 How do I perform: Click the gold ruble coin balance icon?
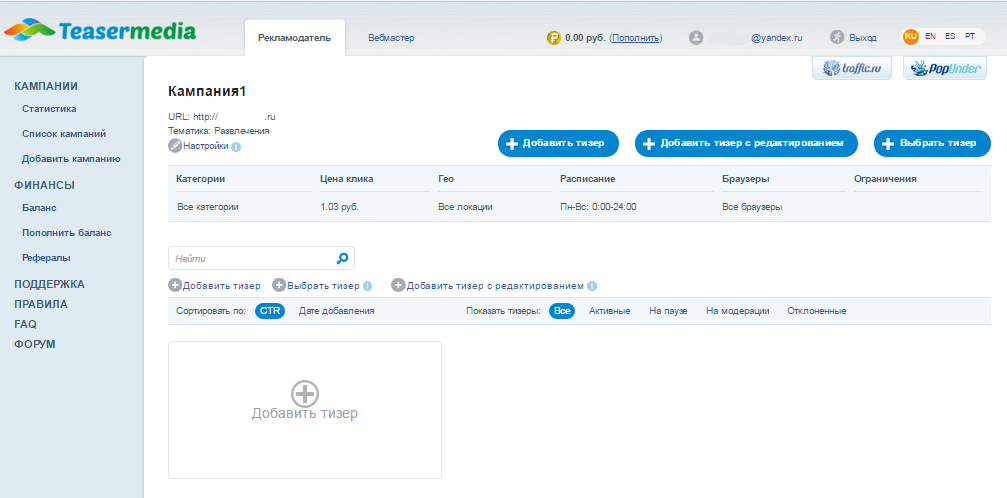pos(553,38)
